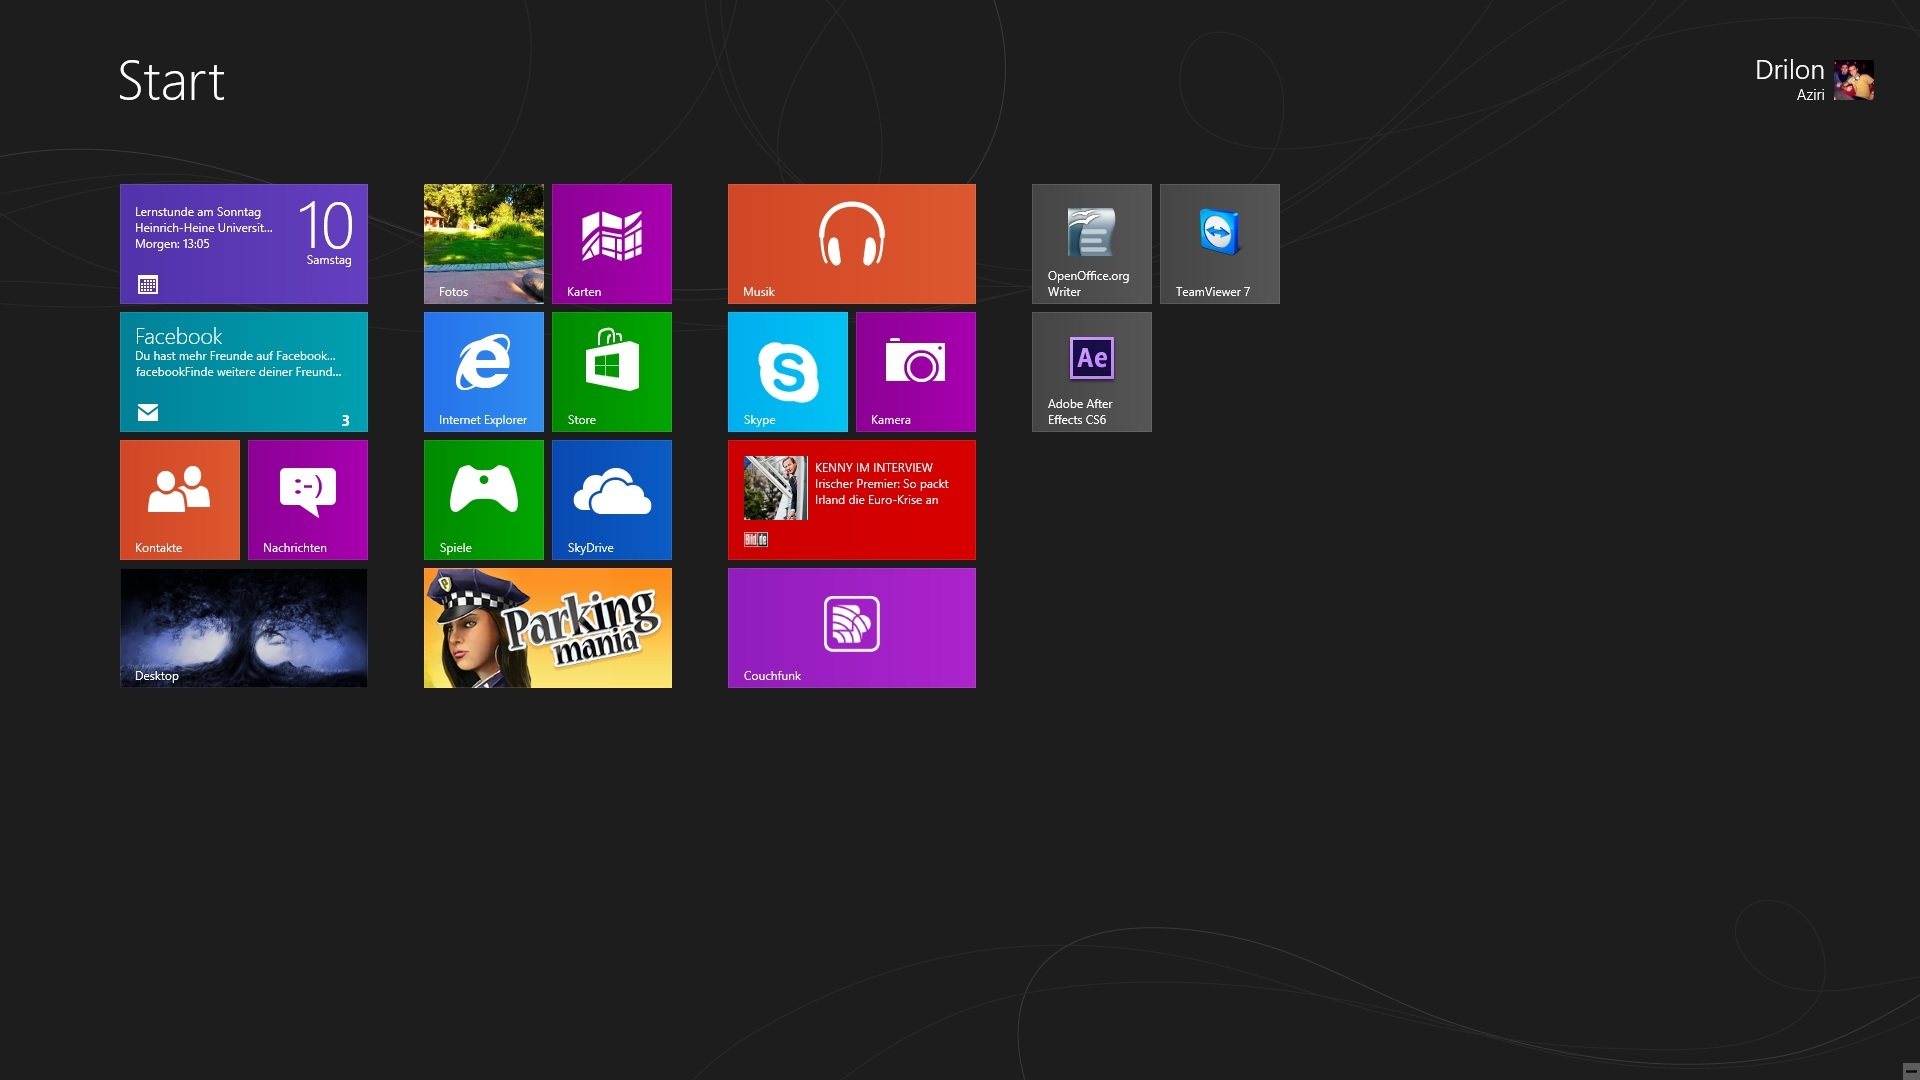
Task: Open the Couchfunk app tile
Action: point(851,627)
